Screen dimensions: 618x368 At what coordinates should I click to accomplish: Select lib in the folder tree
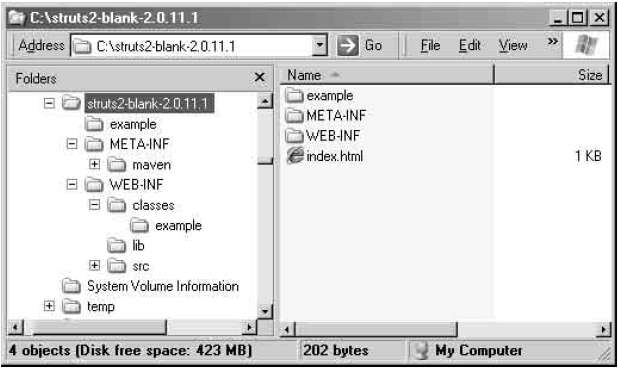[x=138, y=246]
